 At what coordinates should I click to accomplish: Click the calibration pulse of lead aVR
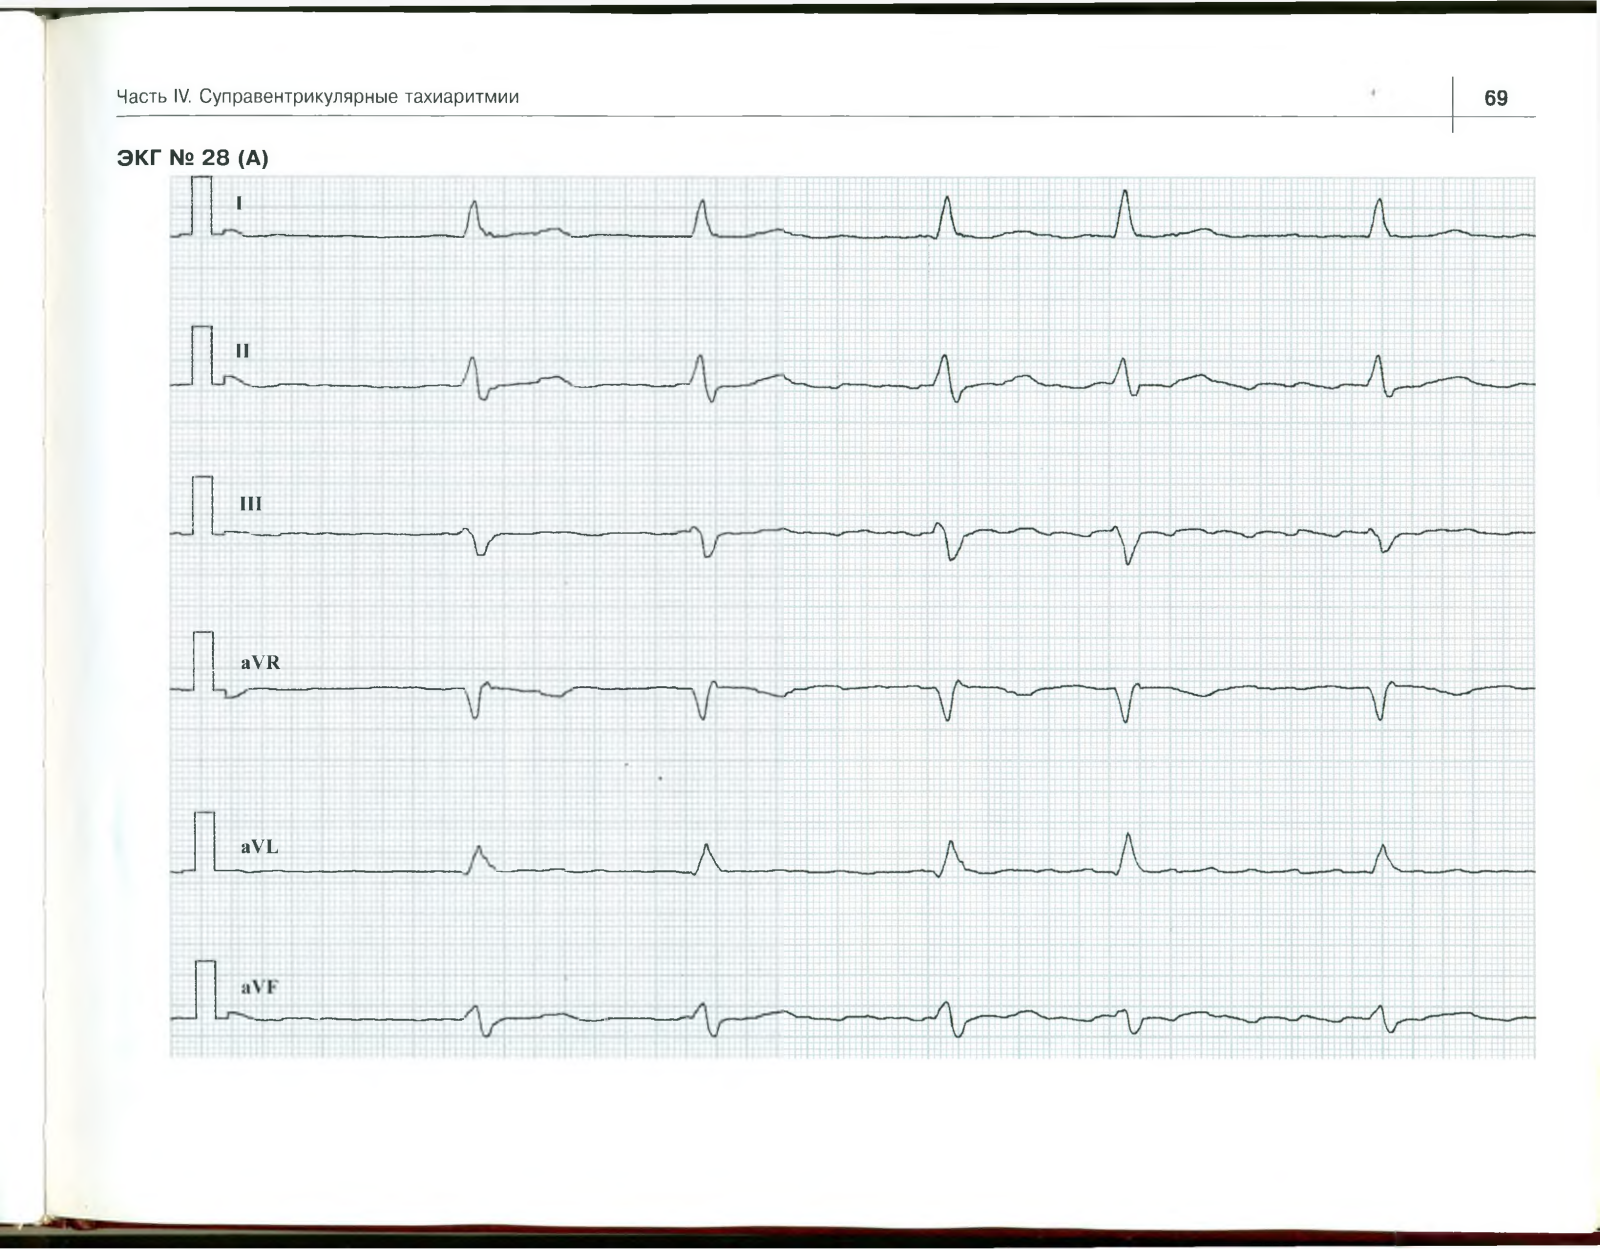click(x=203, y=662)
